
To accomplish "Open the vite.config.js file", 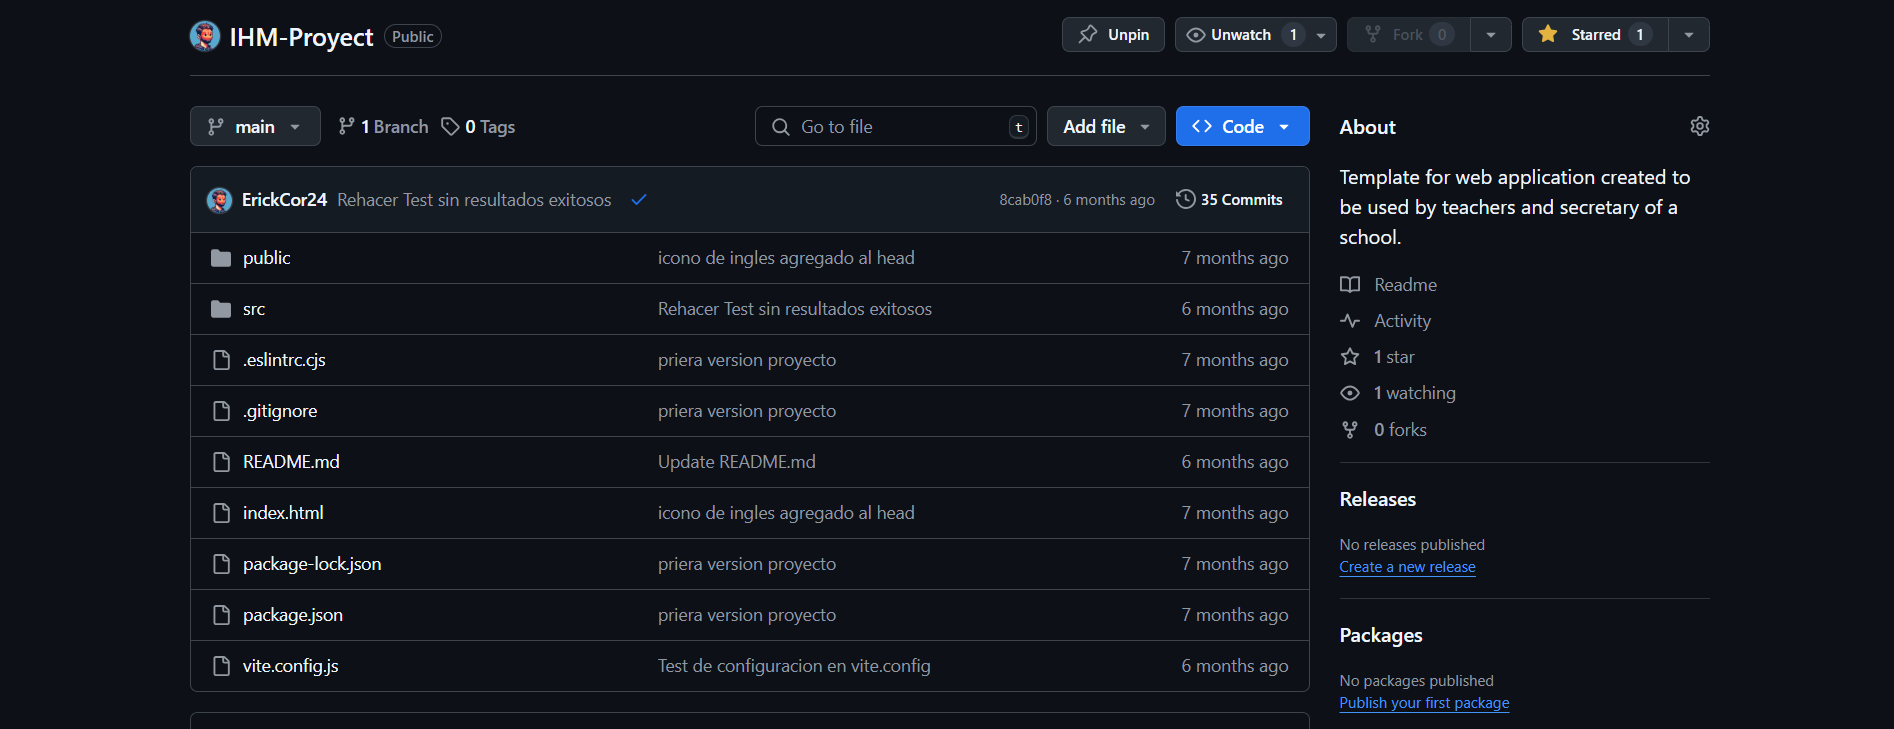I will pyautogui.click(x=290, y=666).
